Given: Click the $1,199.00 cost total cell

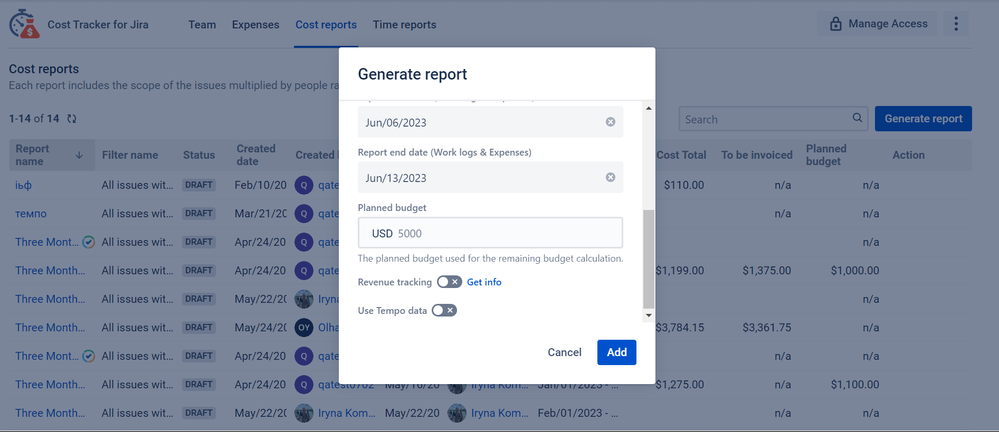Looking at the screenshot, I should pos(680,270).
